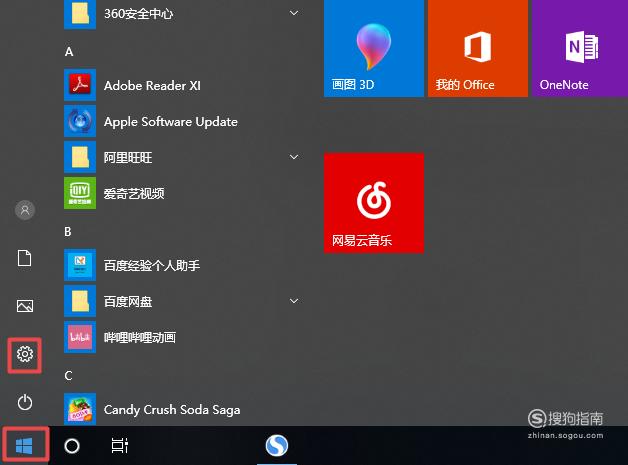
Task: Expand the 360安全中心 folder chevron
Action: point(294,13)
